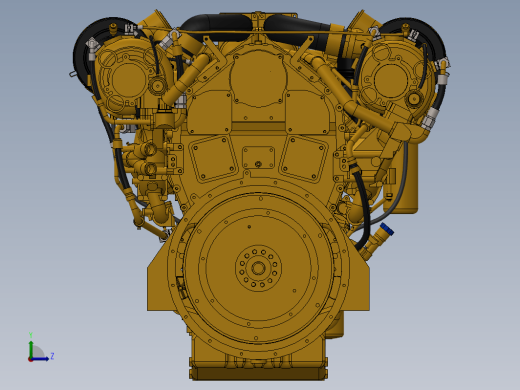Screen dimensions: 520x390
Task: Select the blue cap on the right fitting
Action: tap(387, 229)
